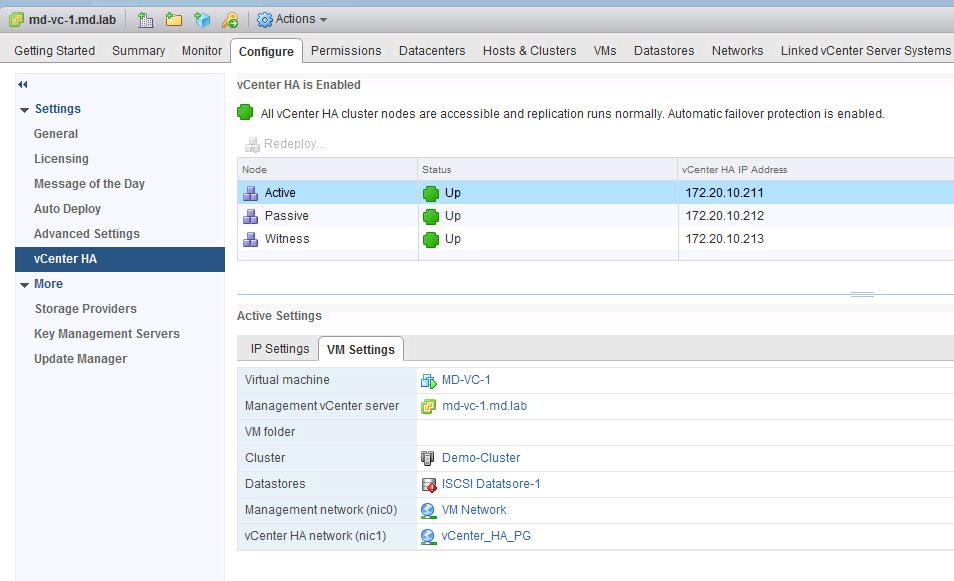Click the Demo-Cluster cluster icon

(x=428, y=458)
